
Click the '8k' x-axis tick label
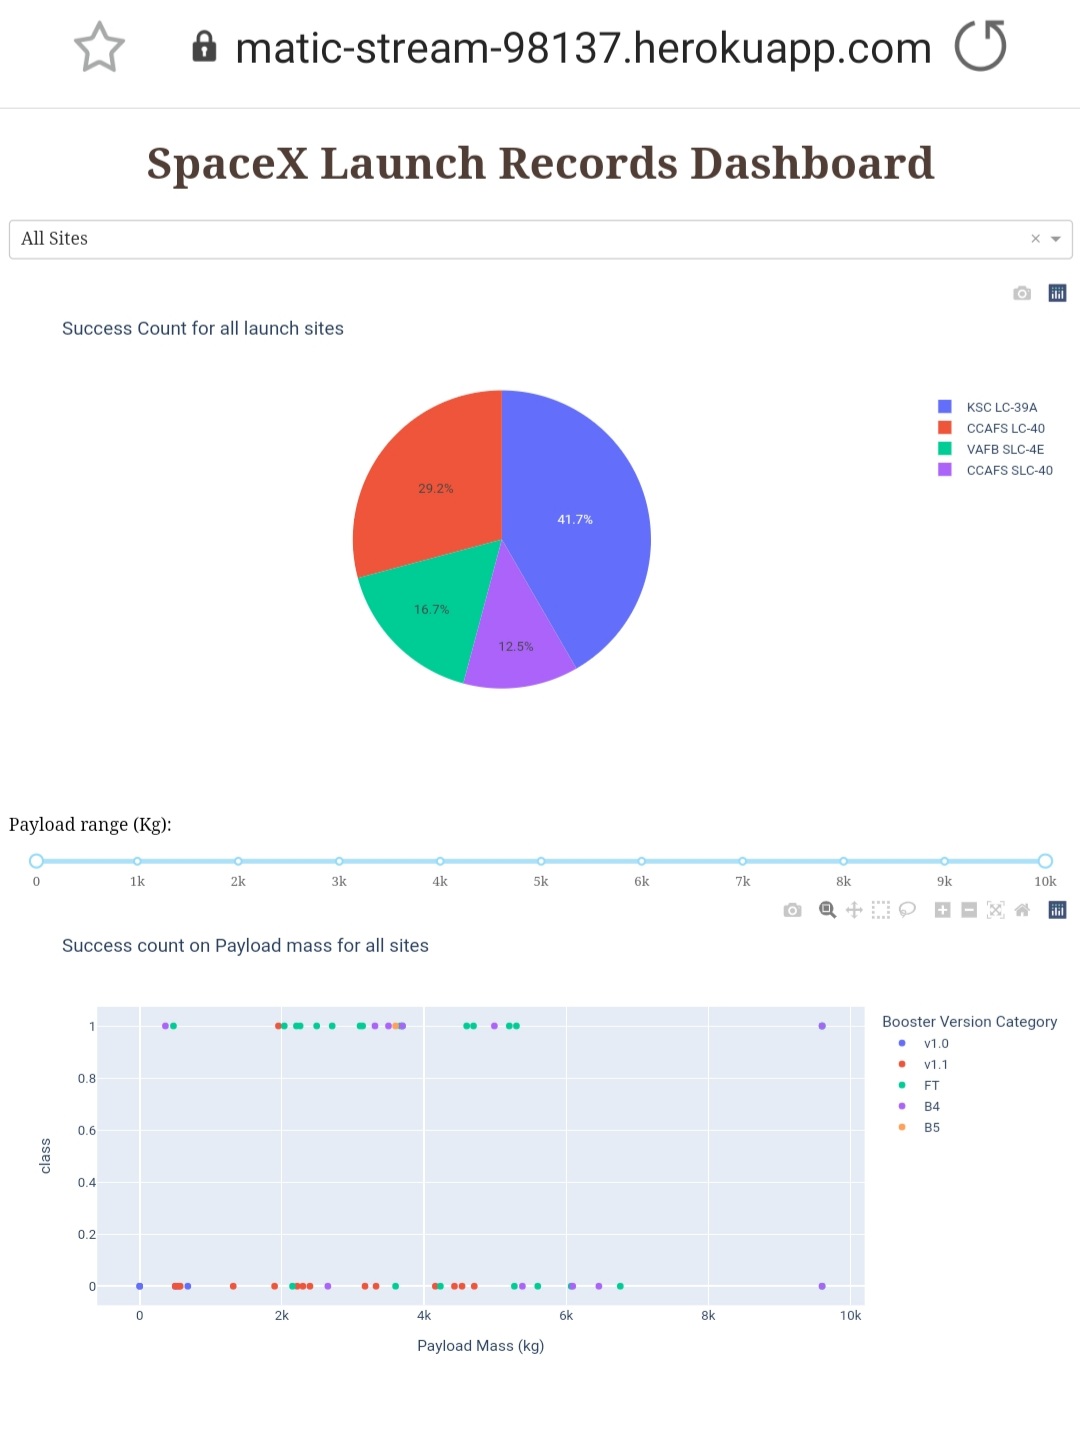(708, 1315)
